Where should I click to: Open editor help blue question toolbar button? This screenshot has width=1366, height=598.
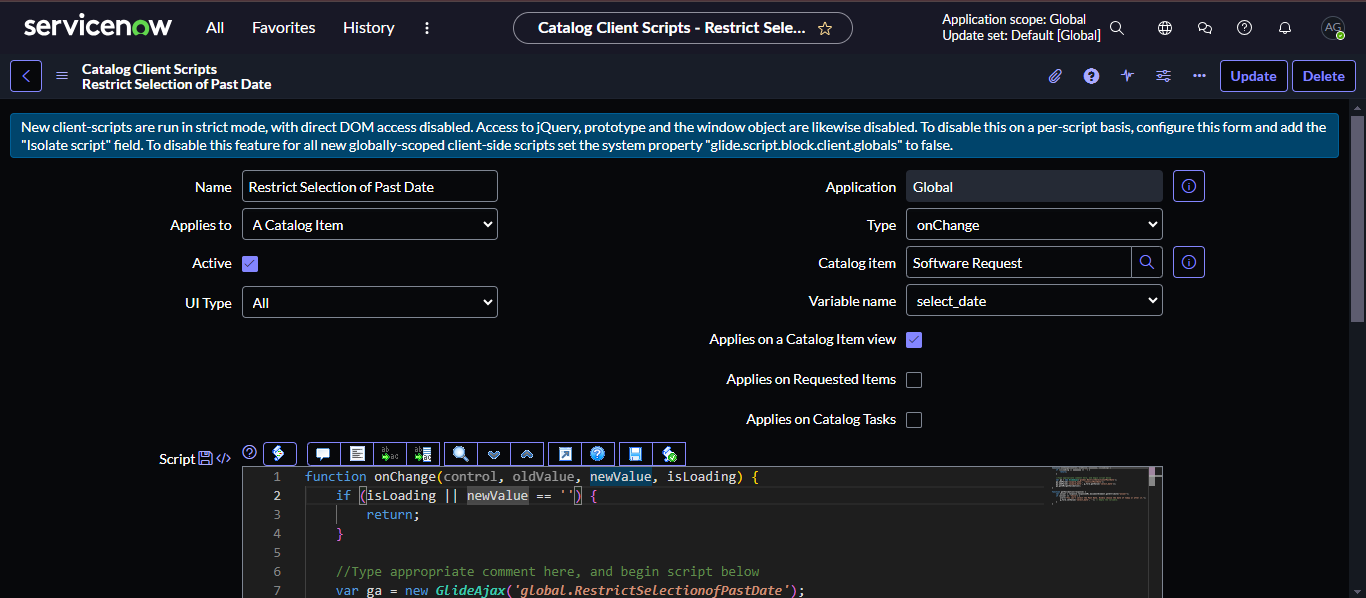click(x=597, y=454)
